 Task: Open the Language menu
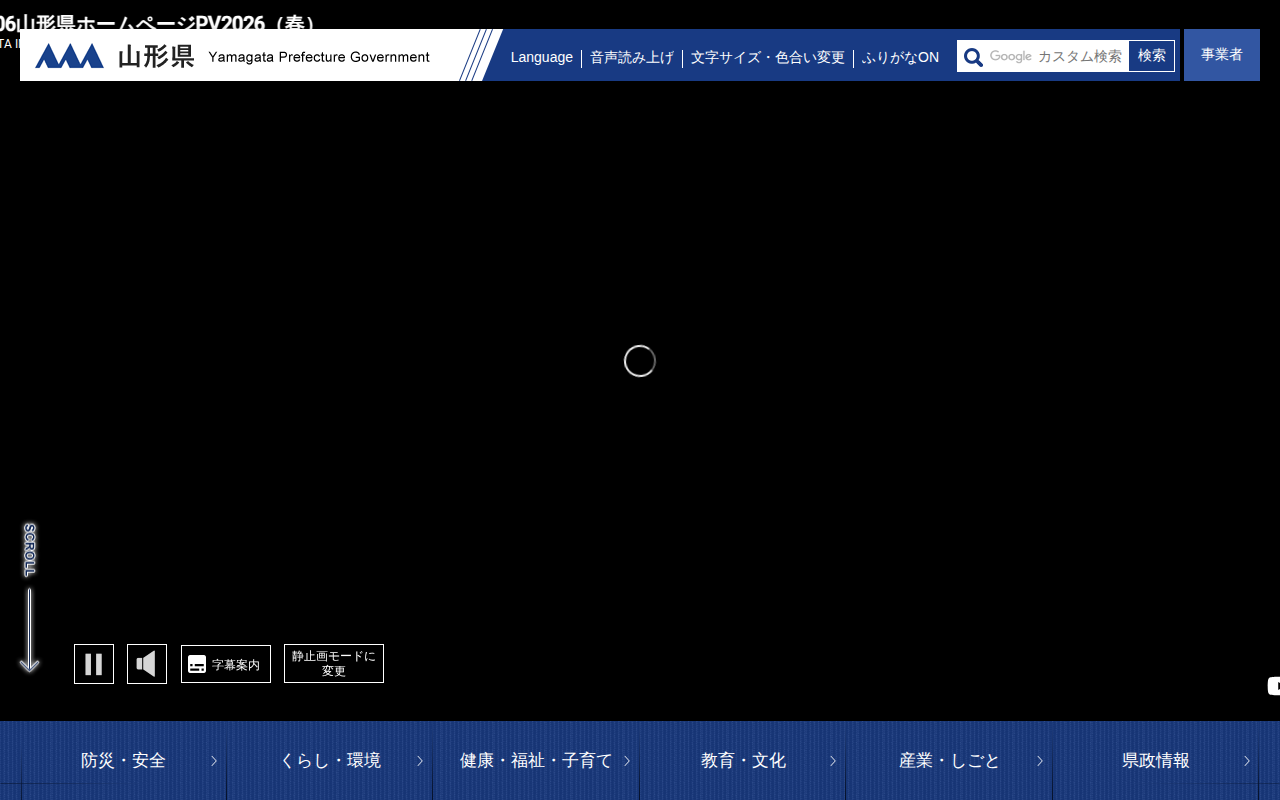542,57
